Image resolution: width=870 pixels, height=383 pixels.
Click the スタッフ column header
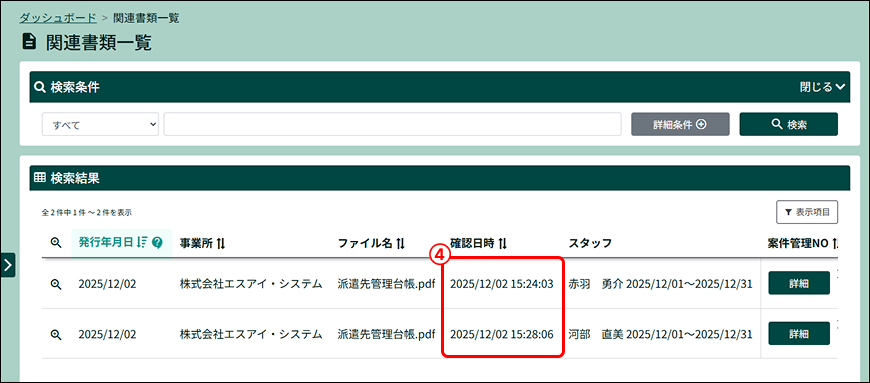coord(590,243)
